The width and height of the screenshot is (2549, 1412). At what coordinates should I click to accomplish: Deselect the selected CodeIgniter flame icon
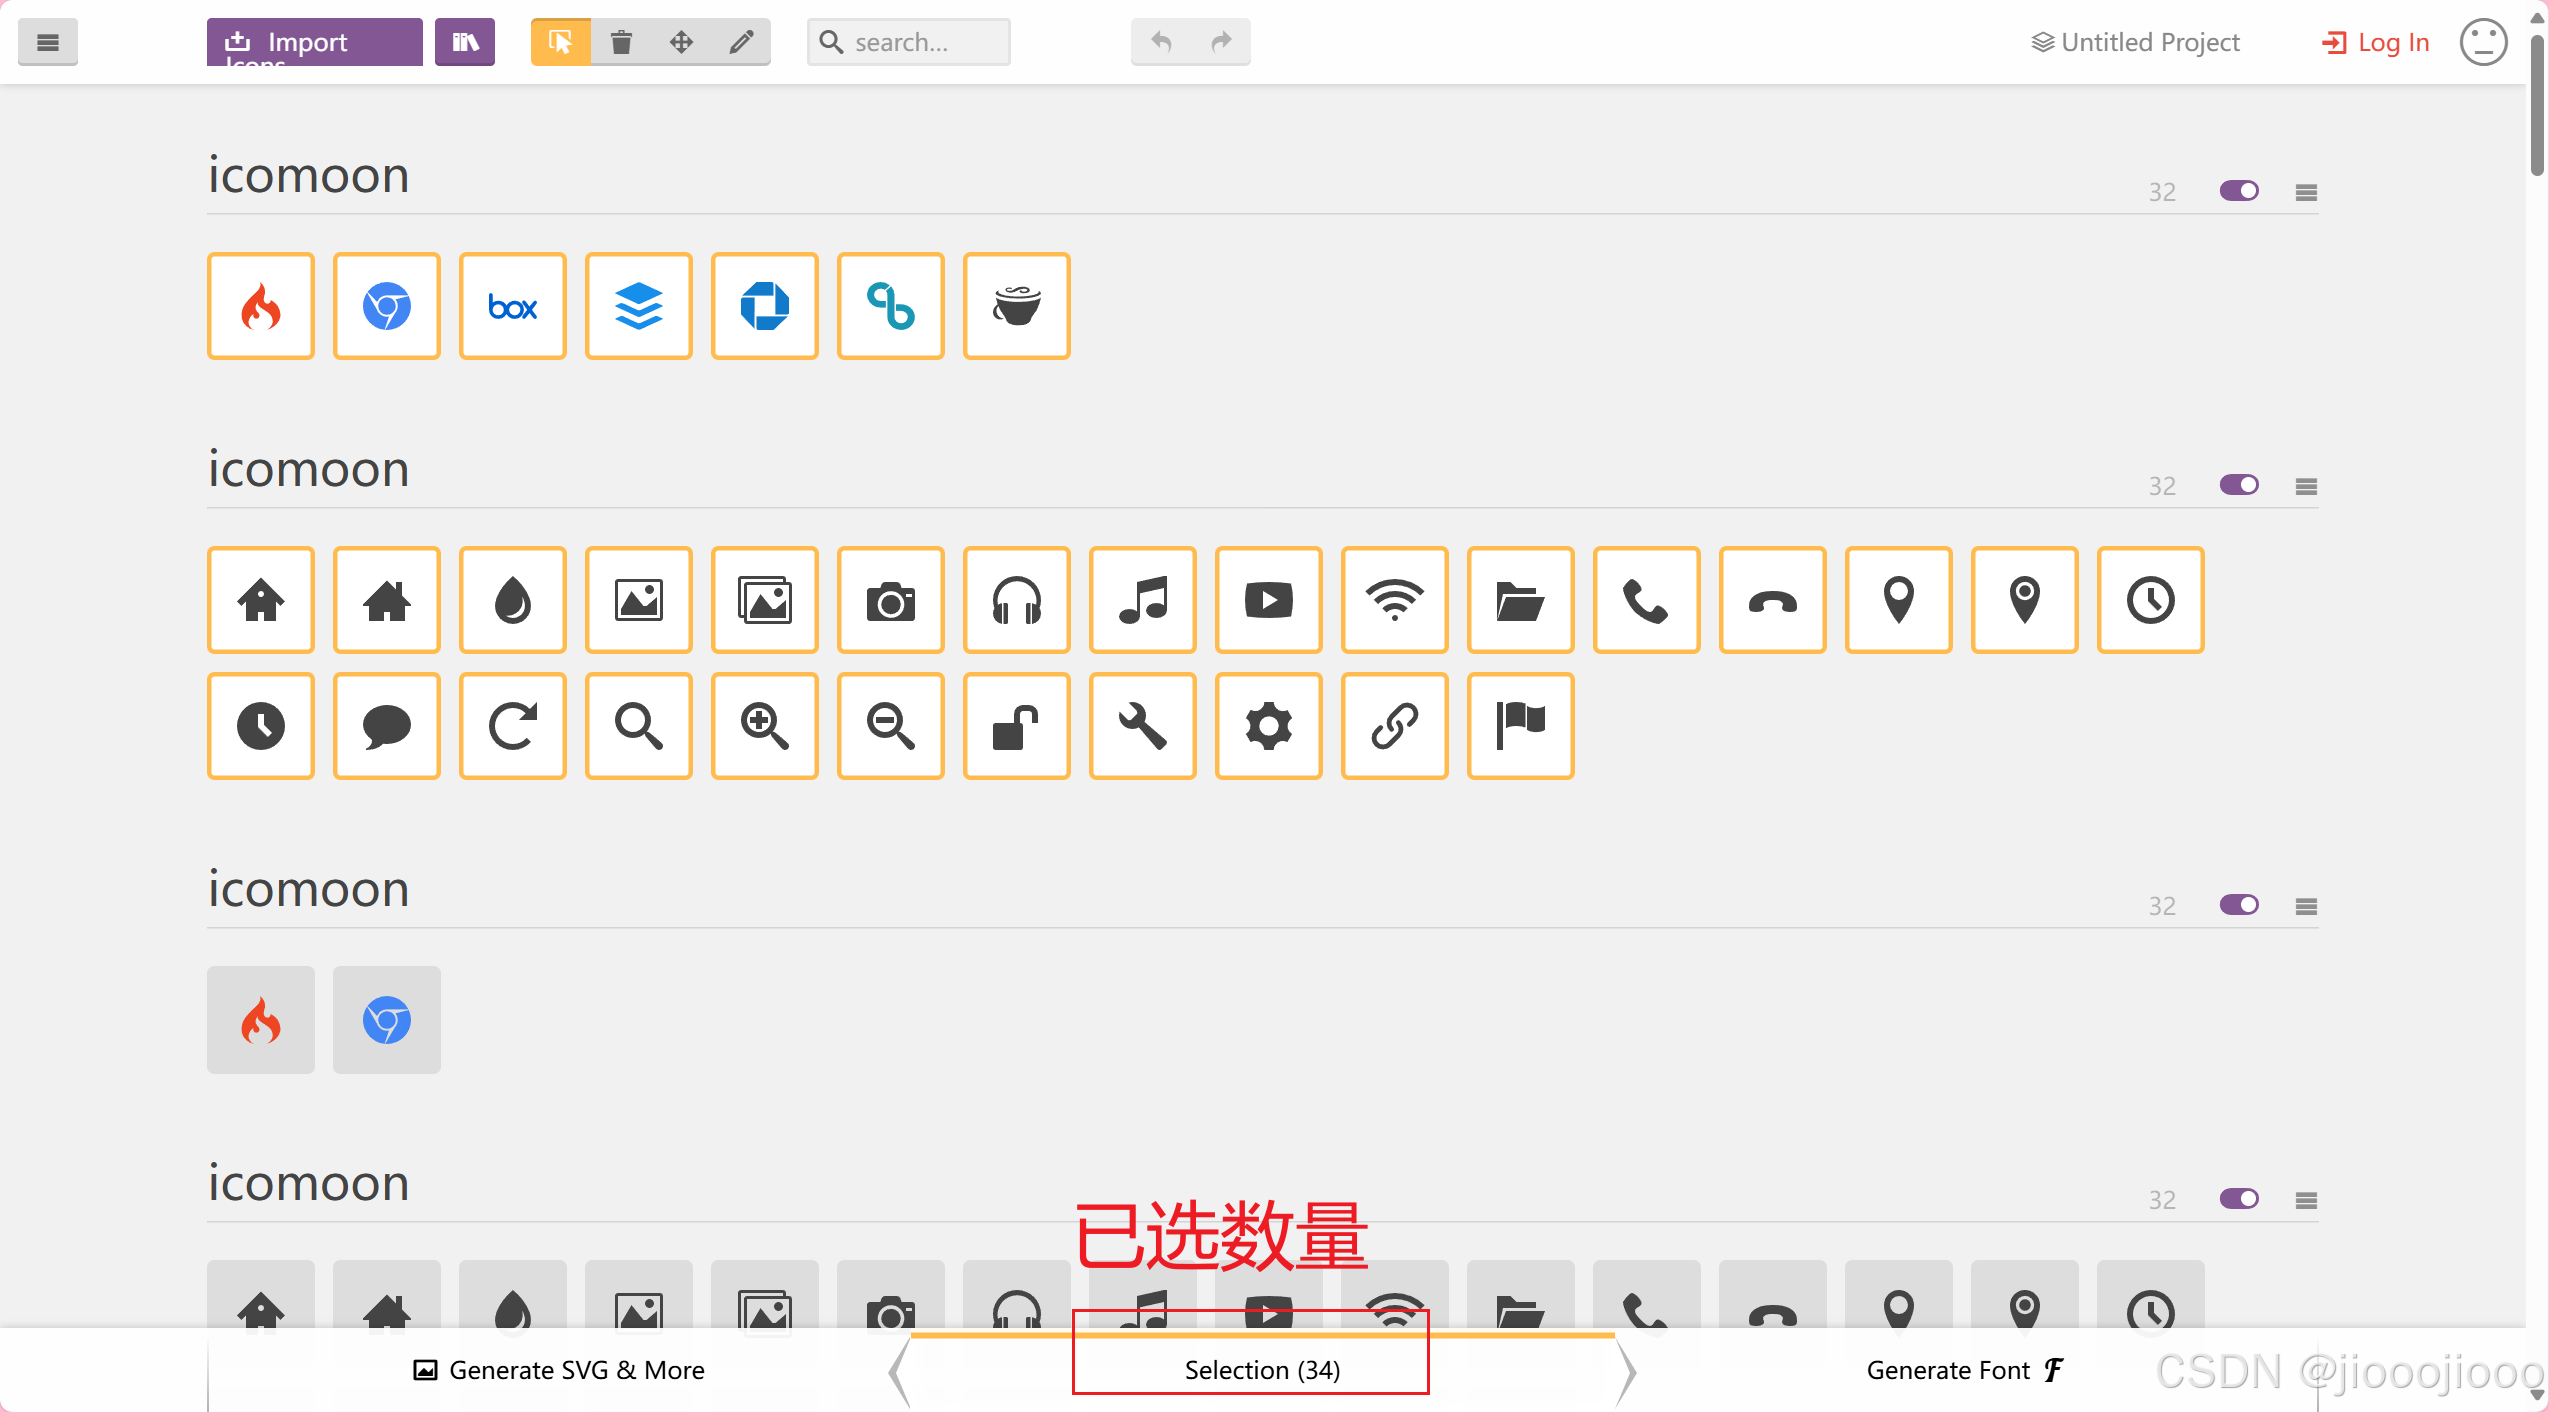(261, 306)
